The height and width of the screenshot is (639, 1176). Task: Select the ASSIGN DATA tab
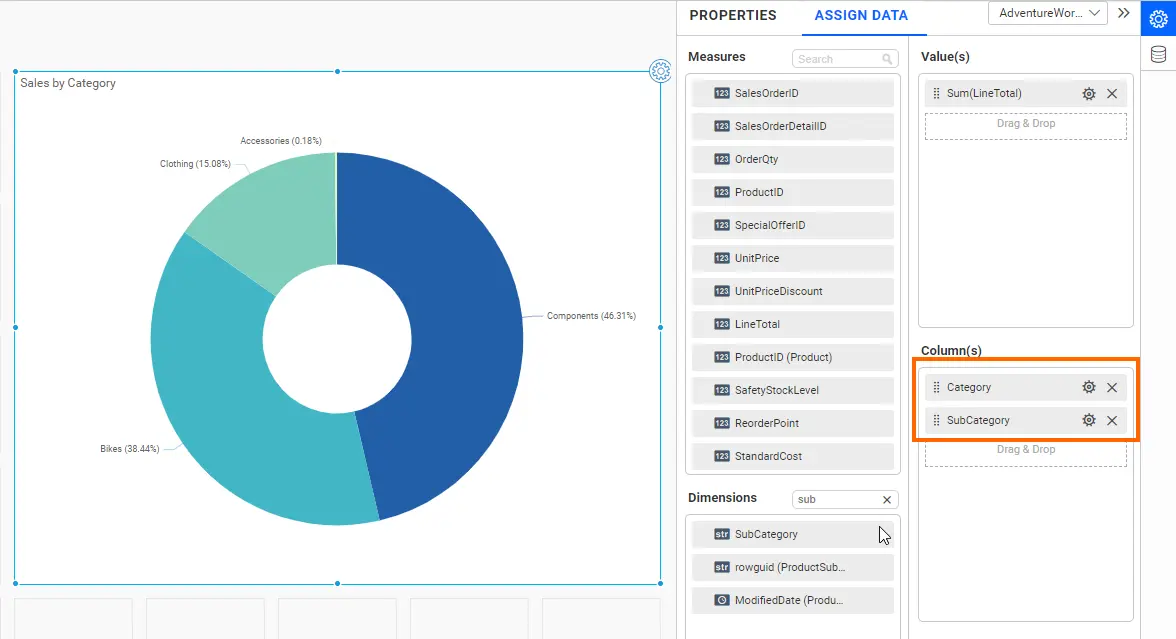click(x=861, y=16)
